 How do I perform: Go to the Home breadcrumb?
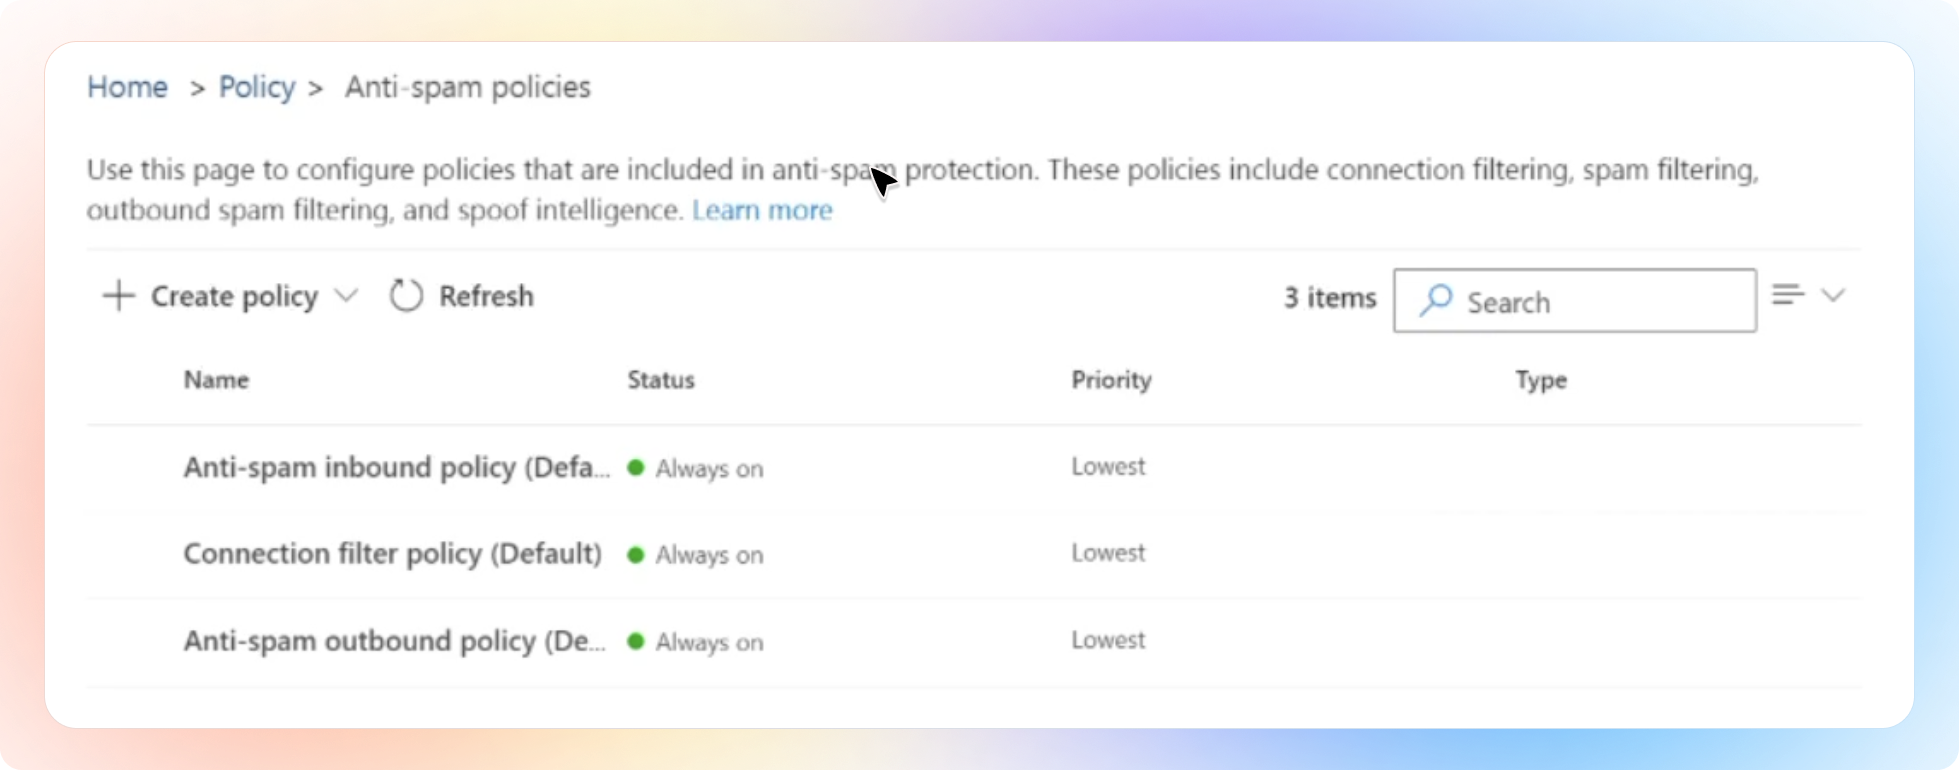click(x=127, y=87)
